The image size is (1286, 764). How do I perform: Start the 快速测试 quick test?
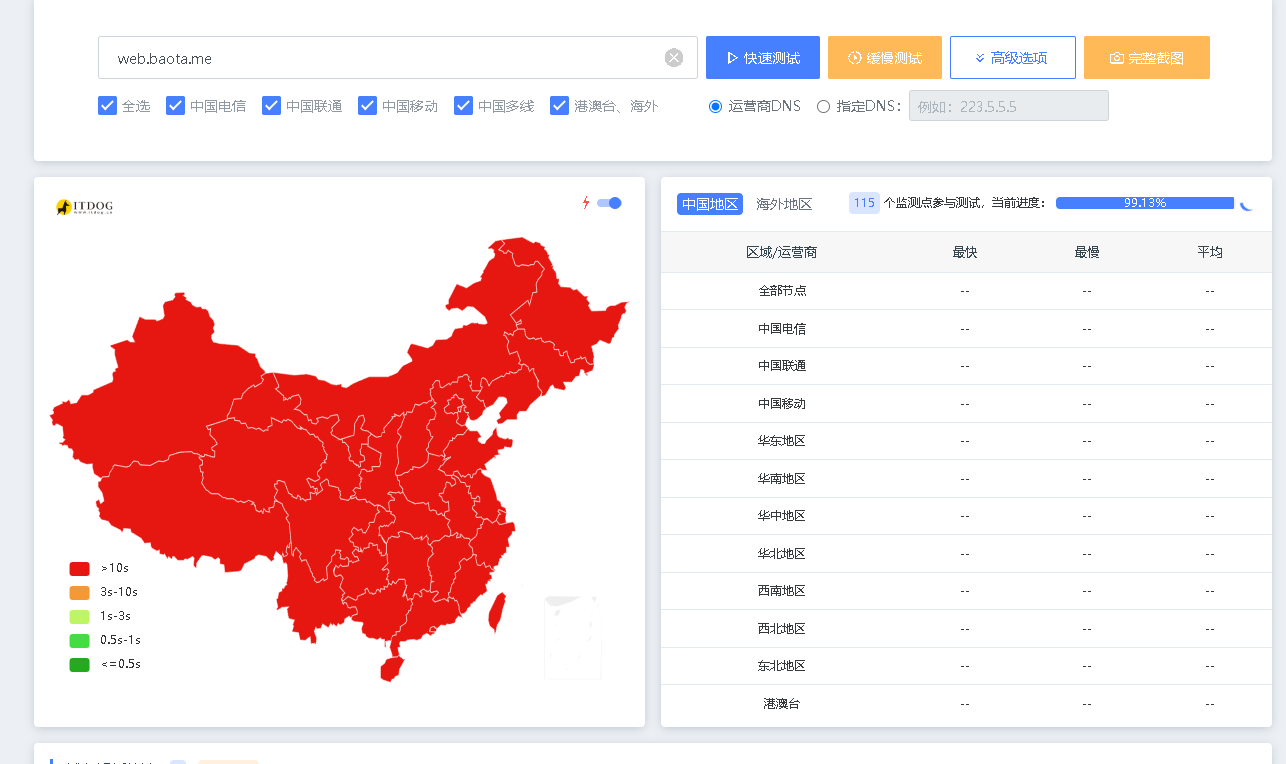point(762,58)
